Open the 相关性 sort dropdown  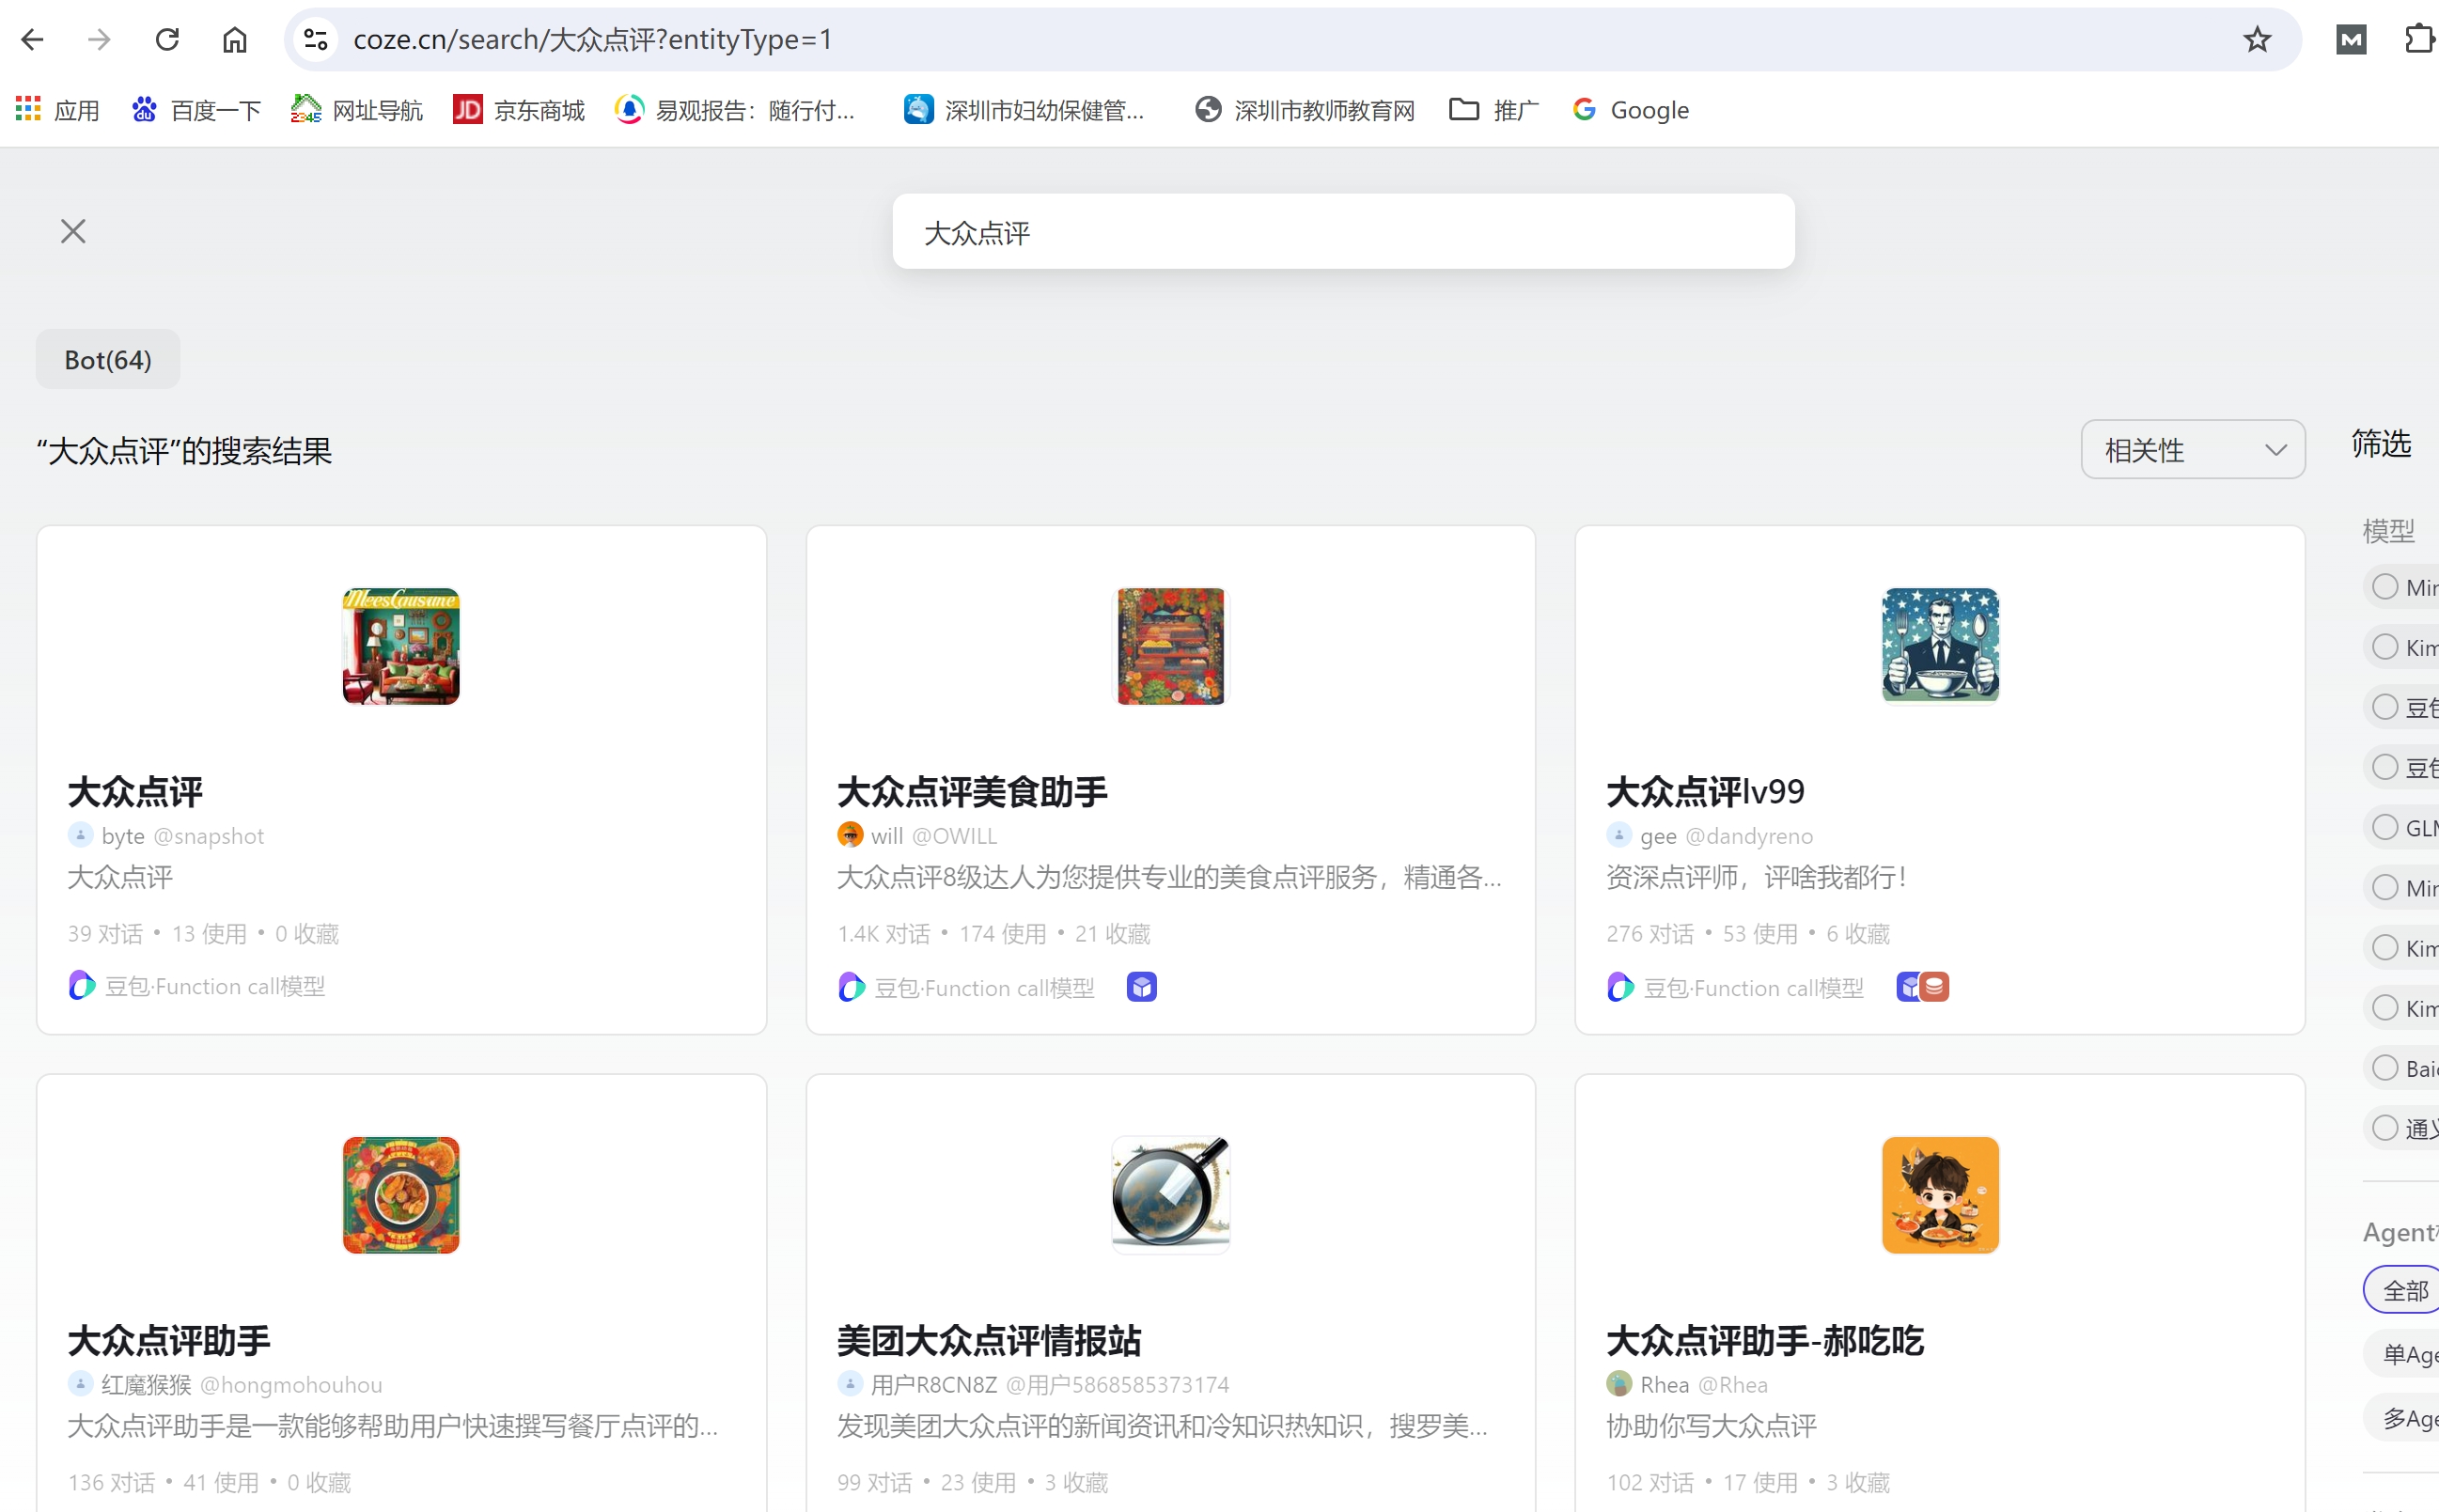[2192, 450]
